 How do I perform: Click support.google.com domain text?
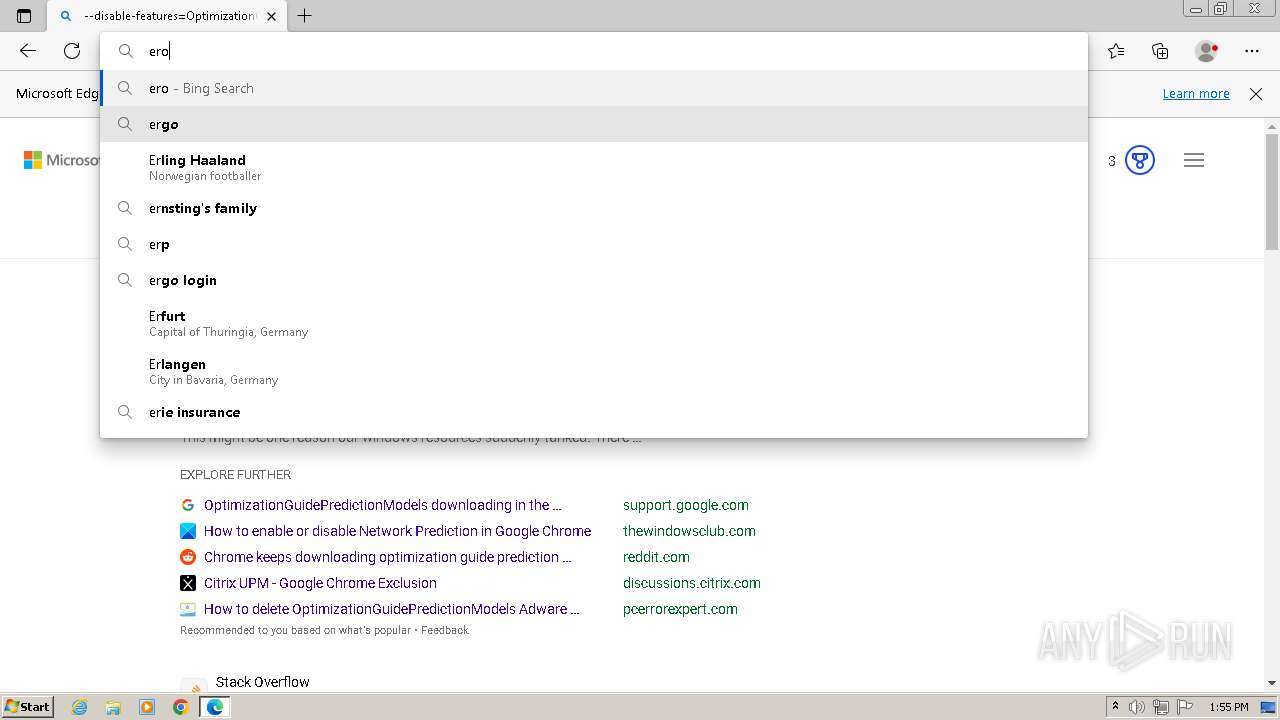686,505
